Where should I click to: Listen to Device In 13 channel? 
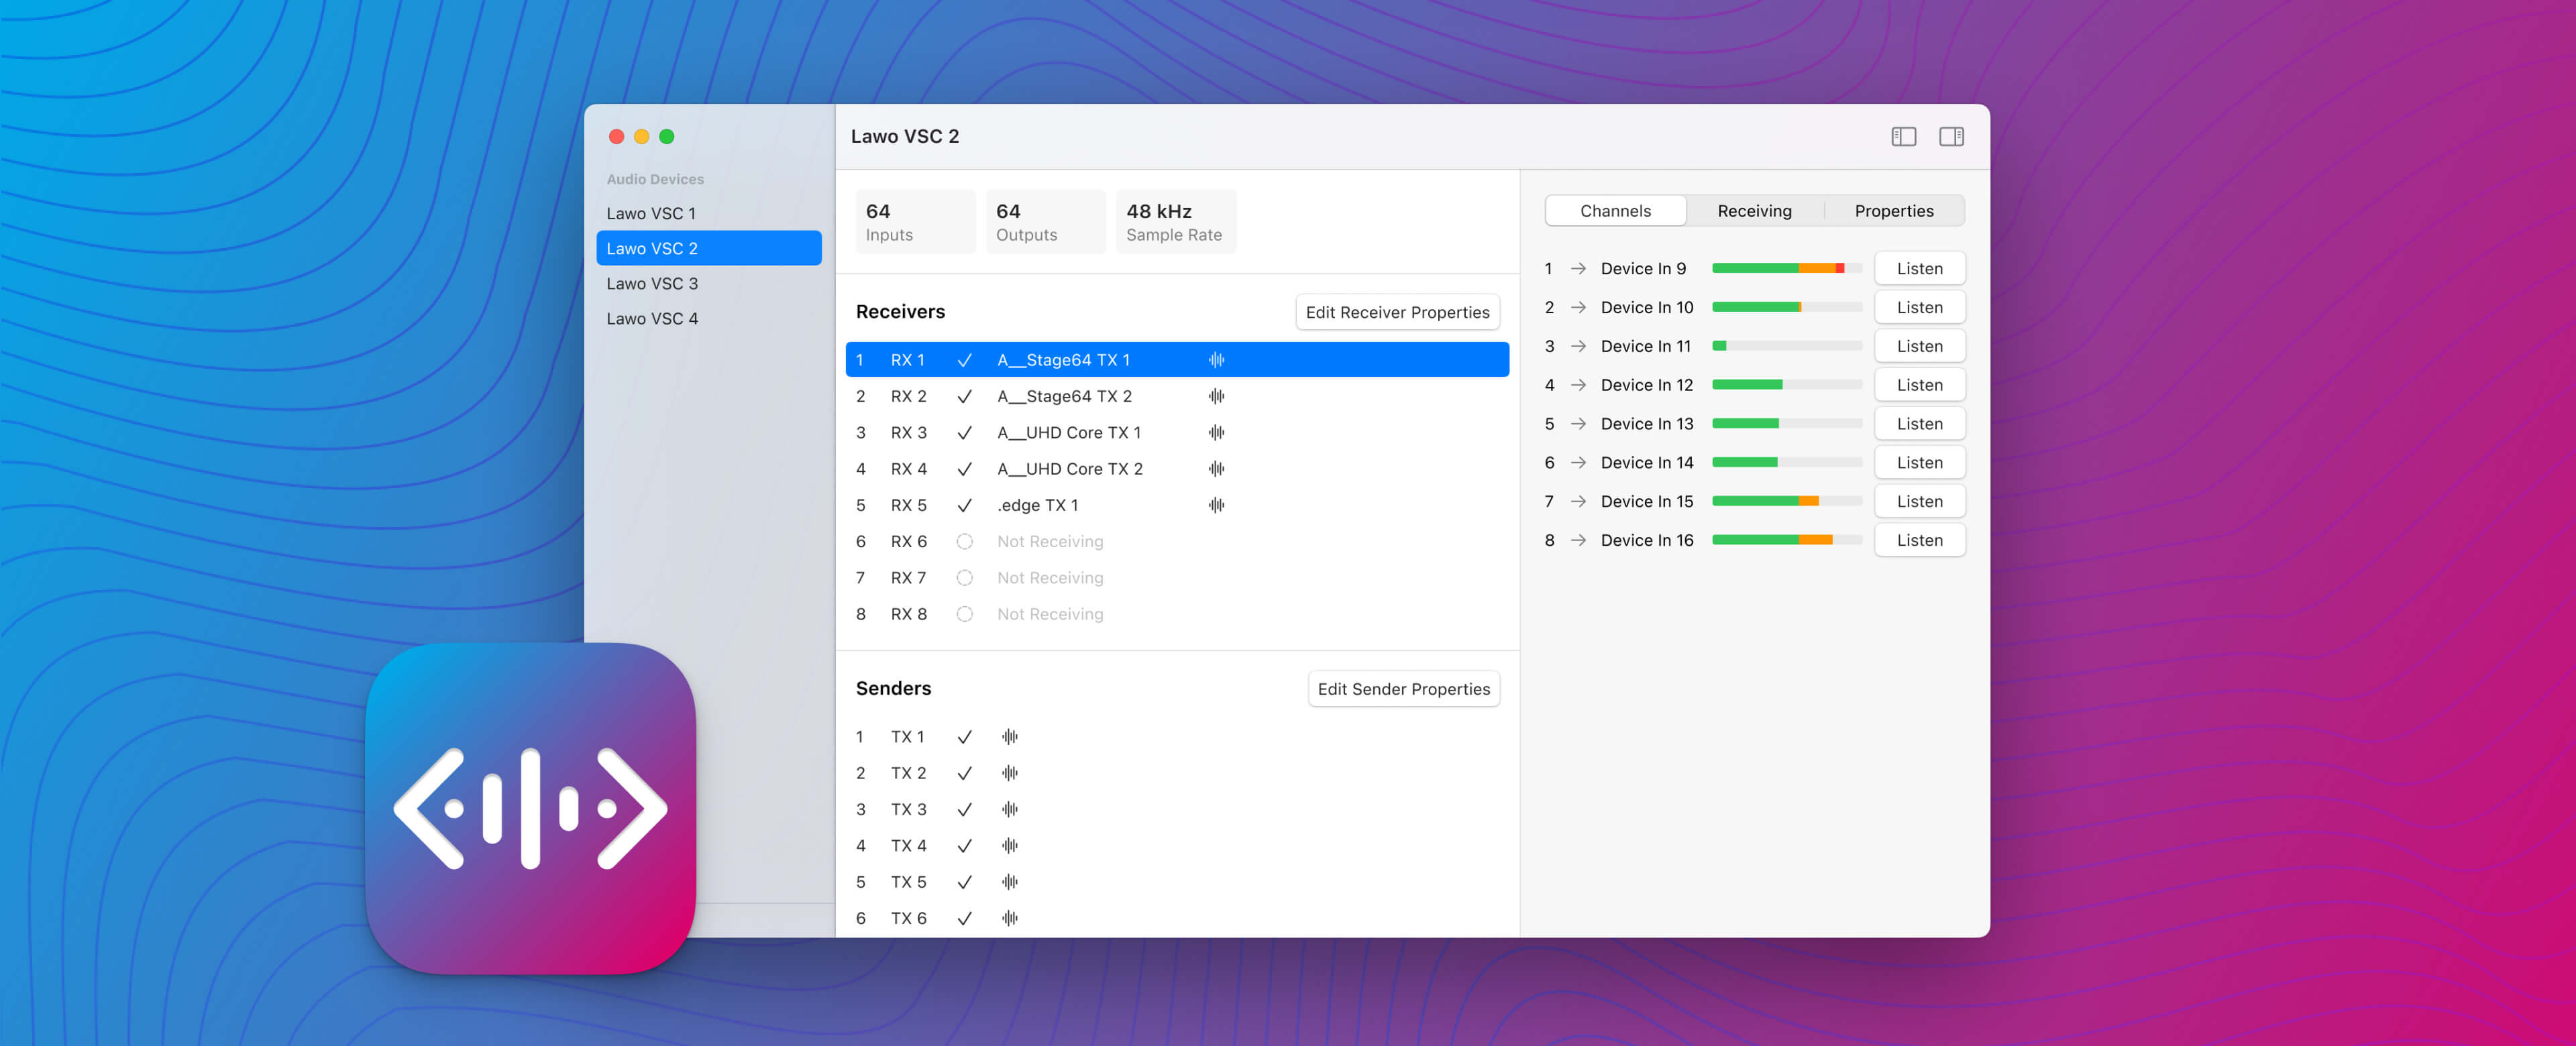coord(1919,424)
